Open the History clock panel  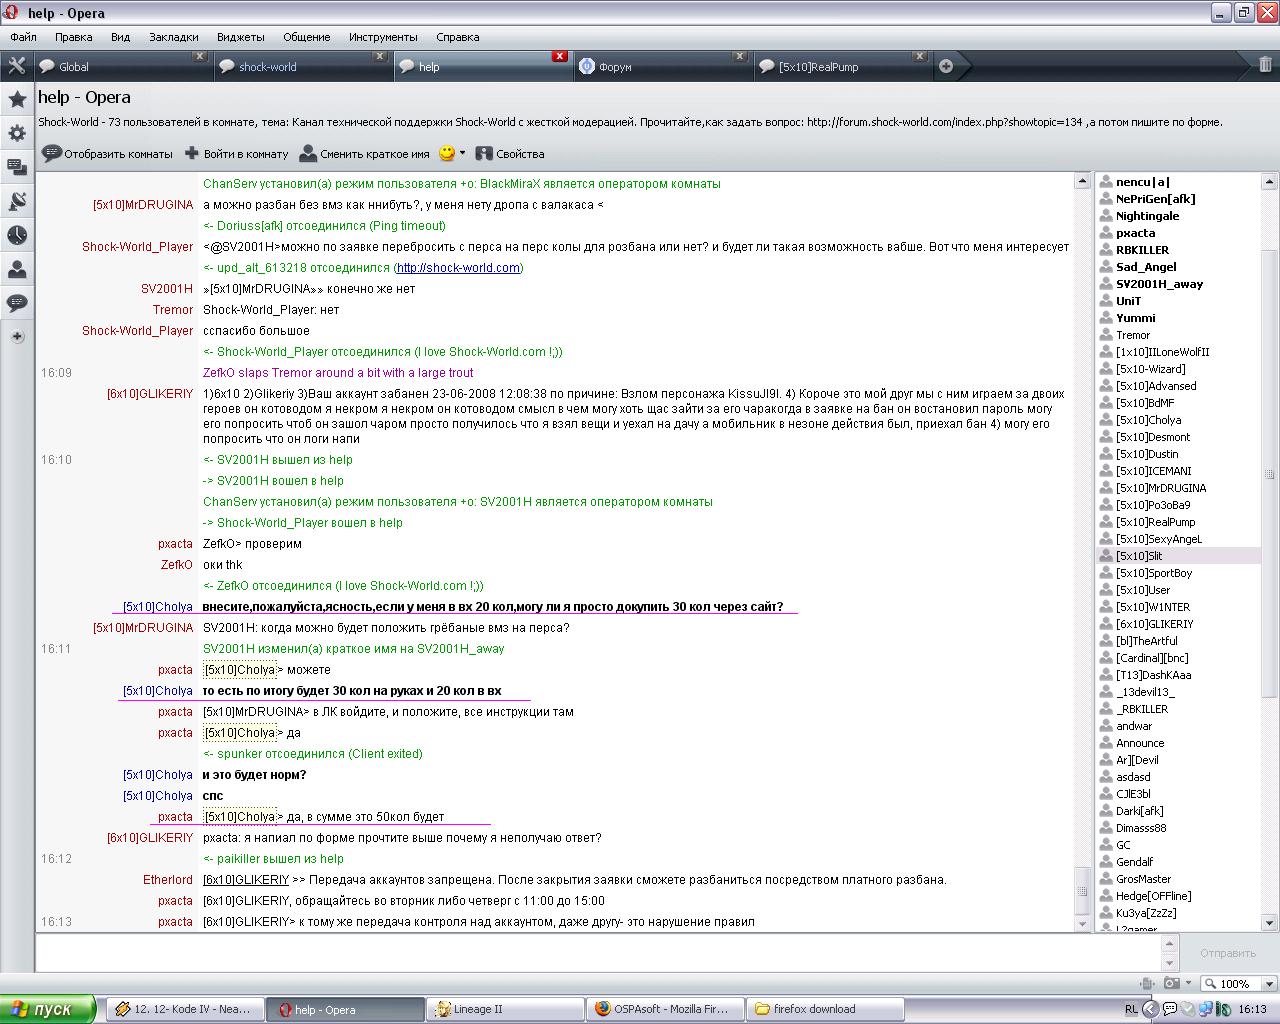tap(17, 235)
